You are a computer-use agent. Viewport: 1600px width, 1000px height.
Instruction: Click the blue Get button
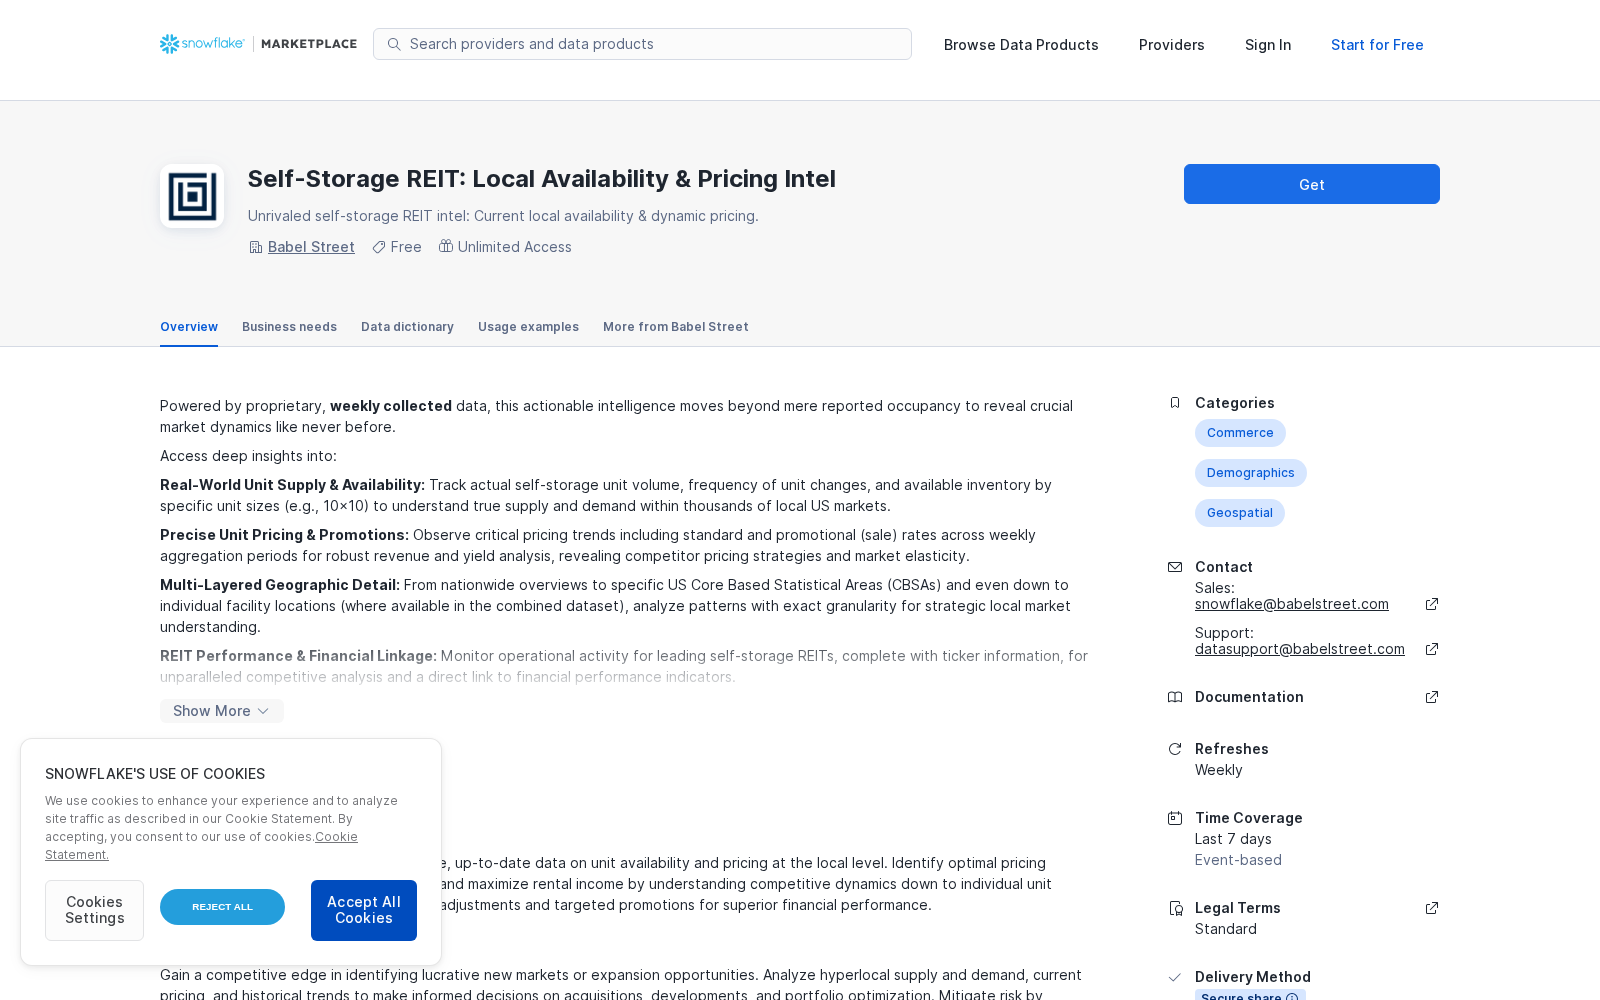[1312, 184]
